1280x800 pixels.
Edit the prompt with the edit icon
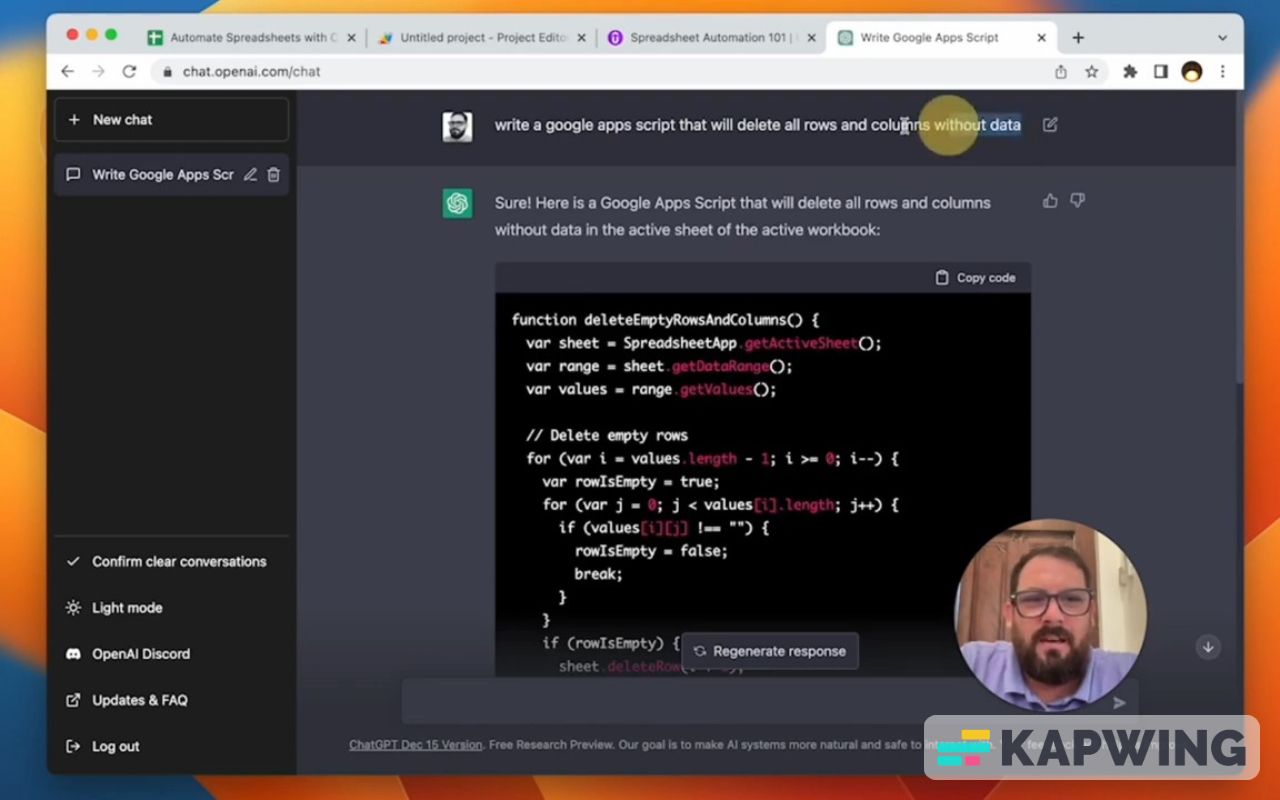1050,125
